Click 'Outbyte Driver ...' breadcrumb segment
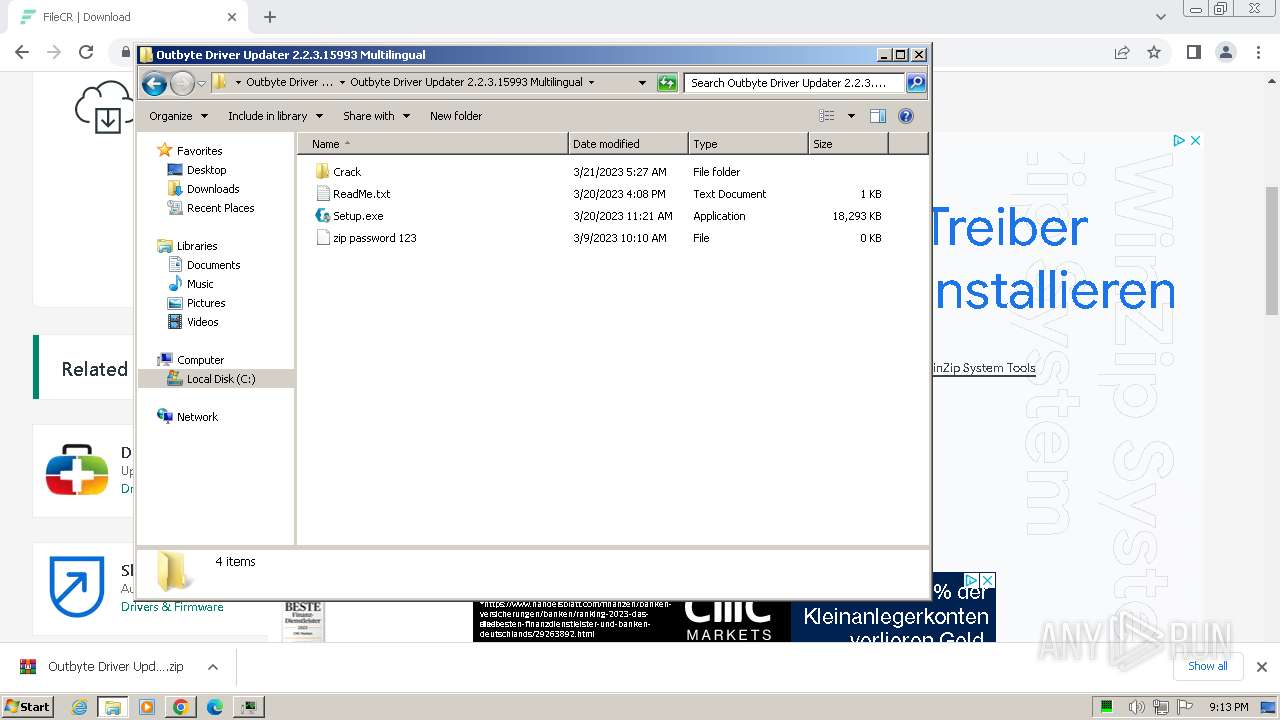The width and height of the screenshot is (1280, 720). (289, 82)
